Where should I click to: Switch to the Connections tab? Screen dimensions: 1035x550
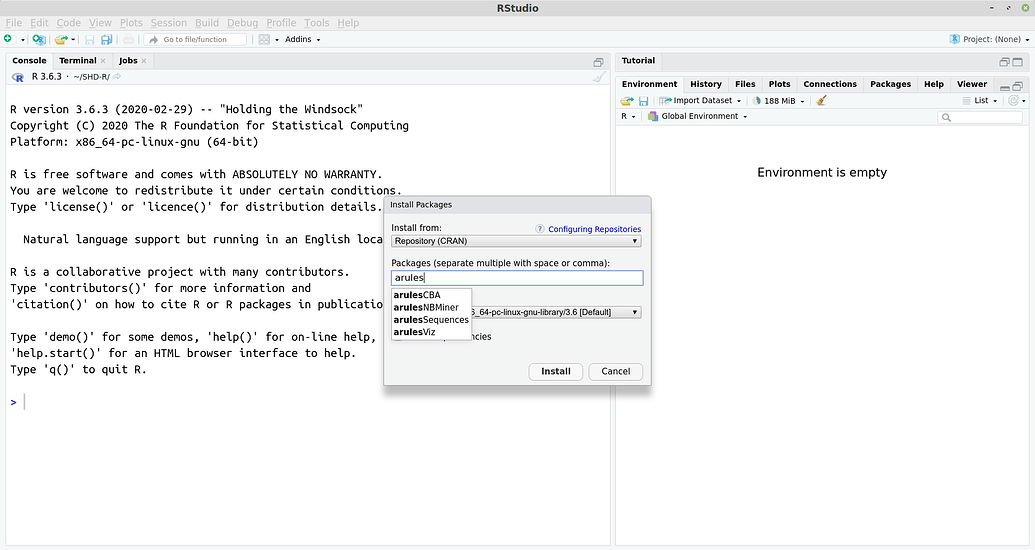click(830, 84)
